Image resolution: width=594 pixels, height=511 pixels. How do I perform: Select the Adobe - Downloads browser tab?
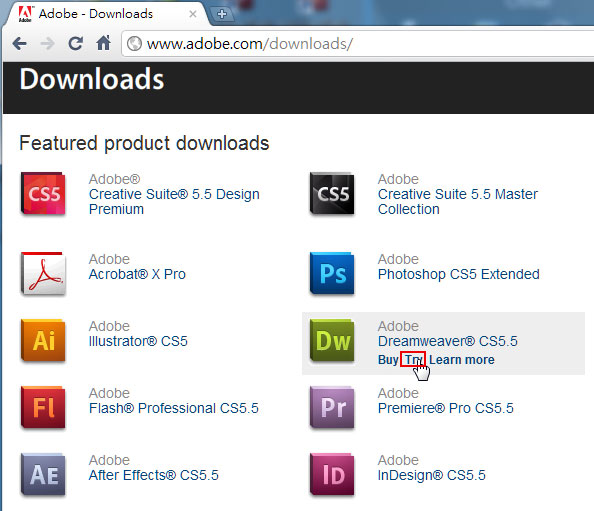pyautogui.click(x=106, y=14)
